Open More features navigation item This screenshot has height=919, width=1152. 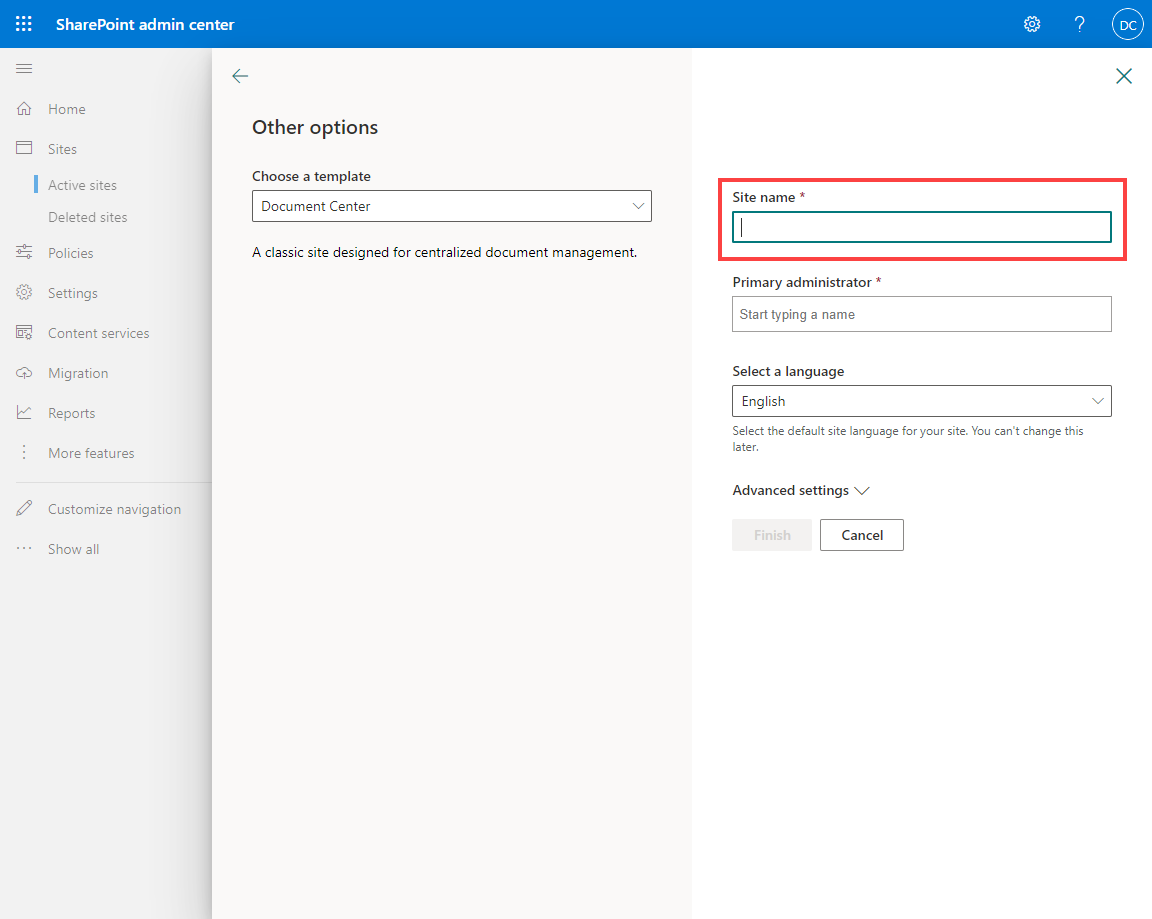[x=91, y=453]
